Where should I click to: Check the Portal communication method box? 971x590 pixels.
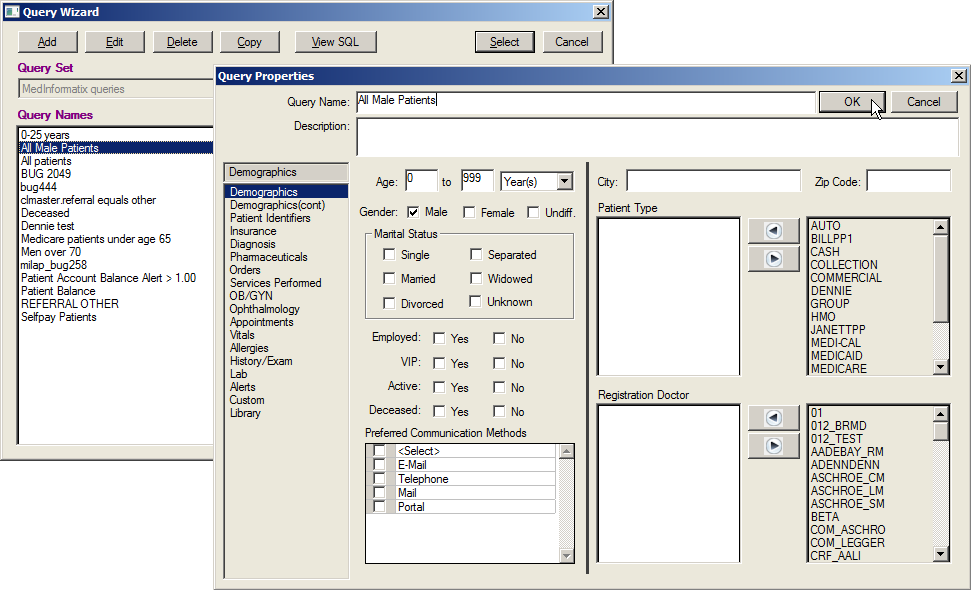pyautogui.click(x=379, y=506)
